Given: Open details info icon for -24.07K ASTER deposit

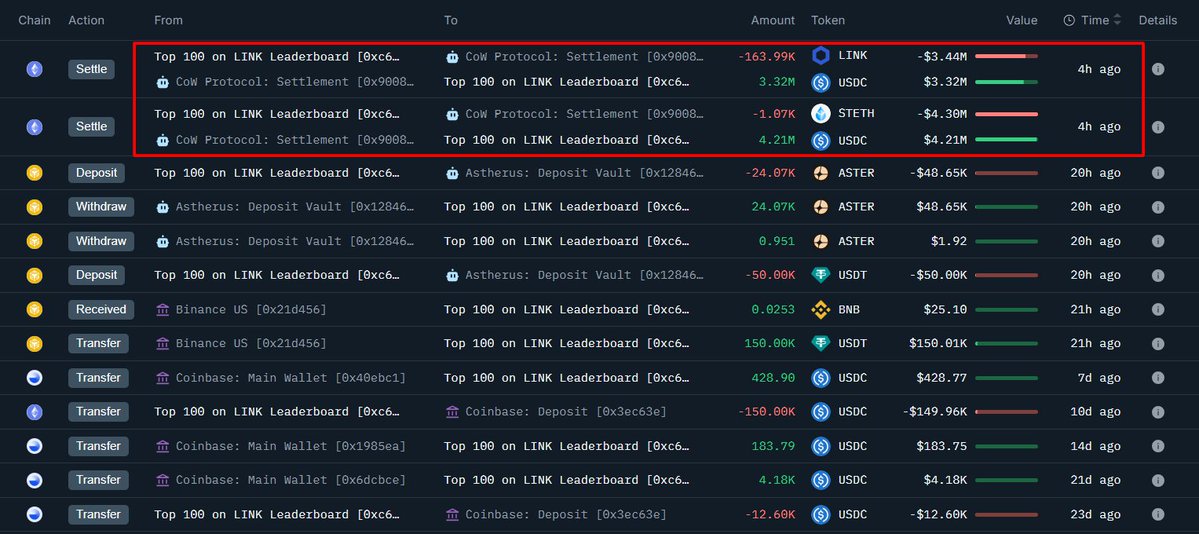Looking at the screenshot, I should click(x=1158, y=173).
